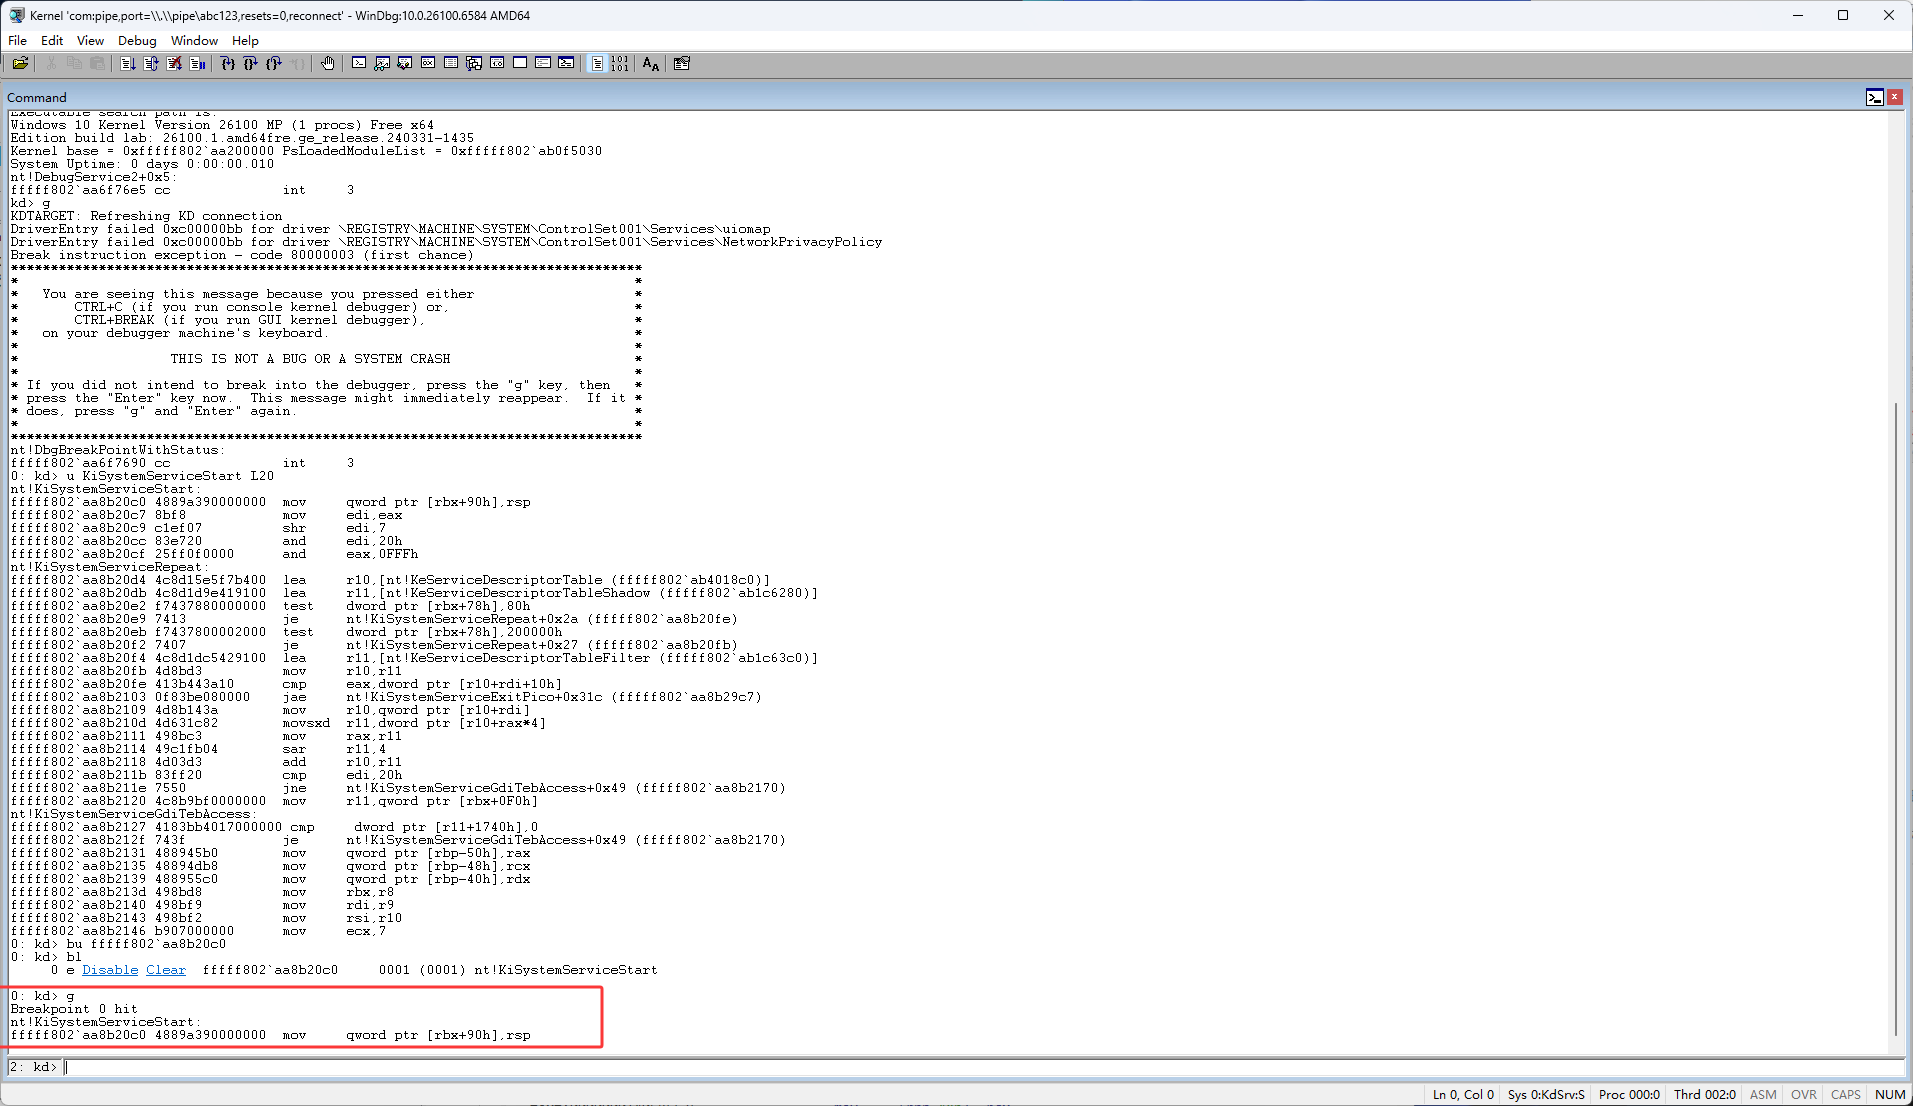Click 'KDTARGET: Refreshing KD connection' line
This screenshot has width=1913, height=1106.
click(x=146, y=216)
